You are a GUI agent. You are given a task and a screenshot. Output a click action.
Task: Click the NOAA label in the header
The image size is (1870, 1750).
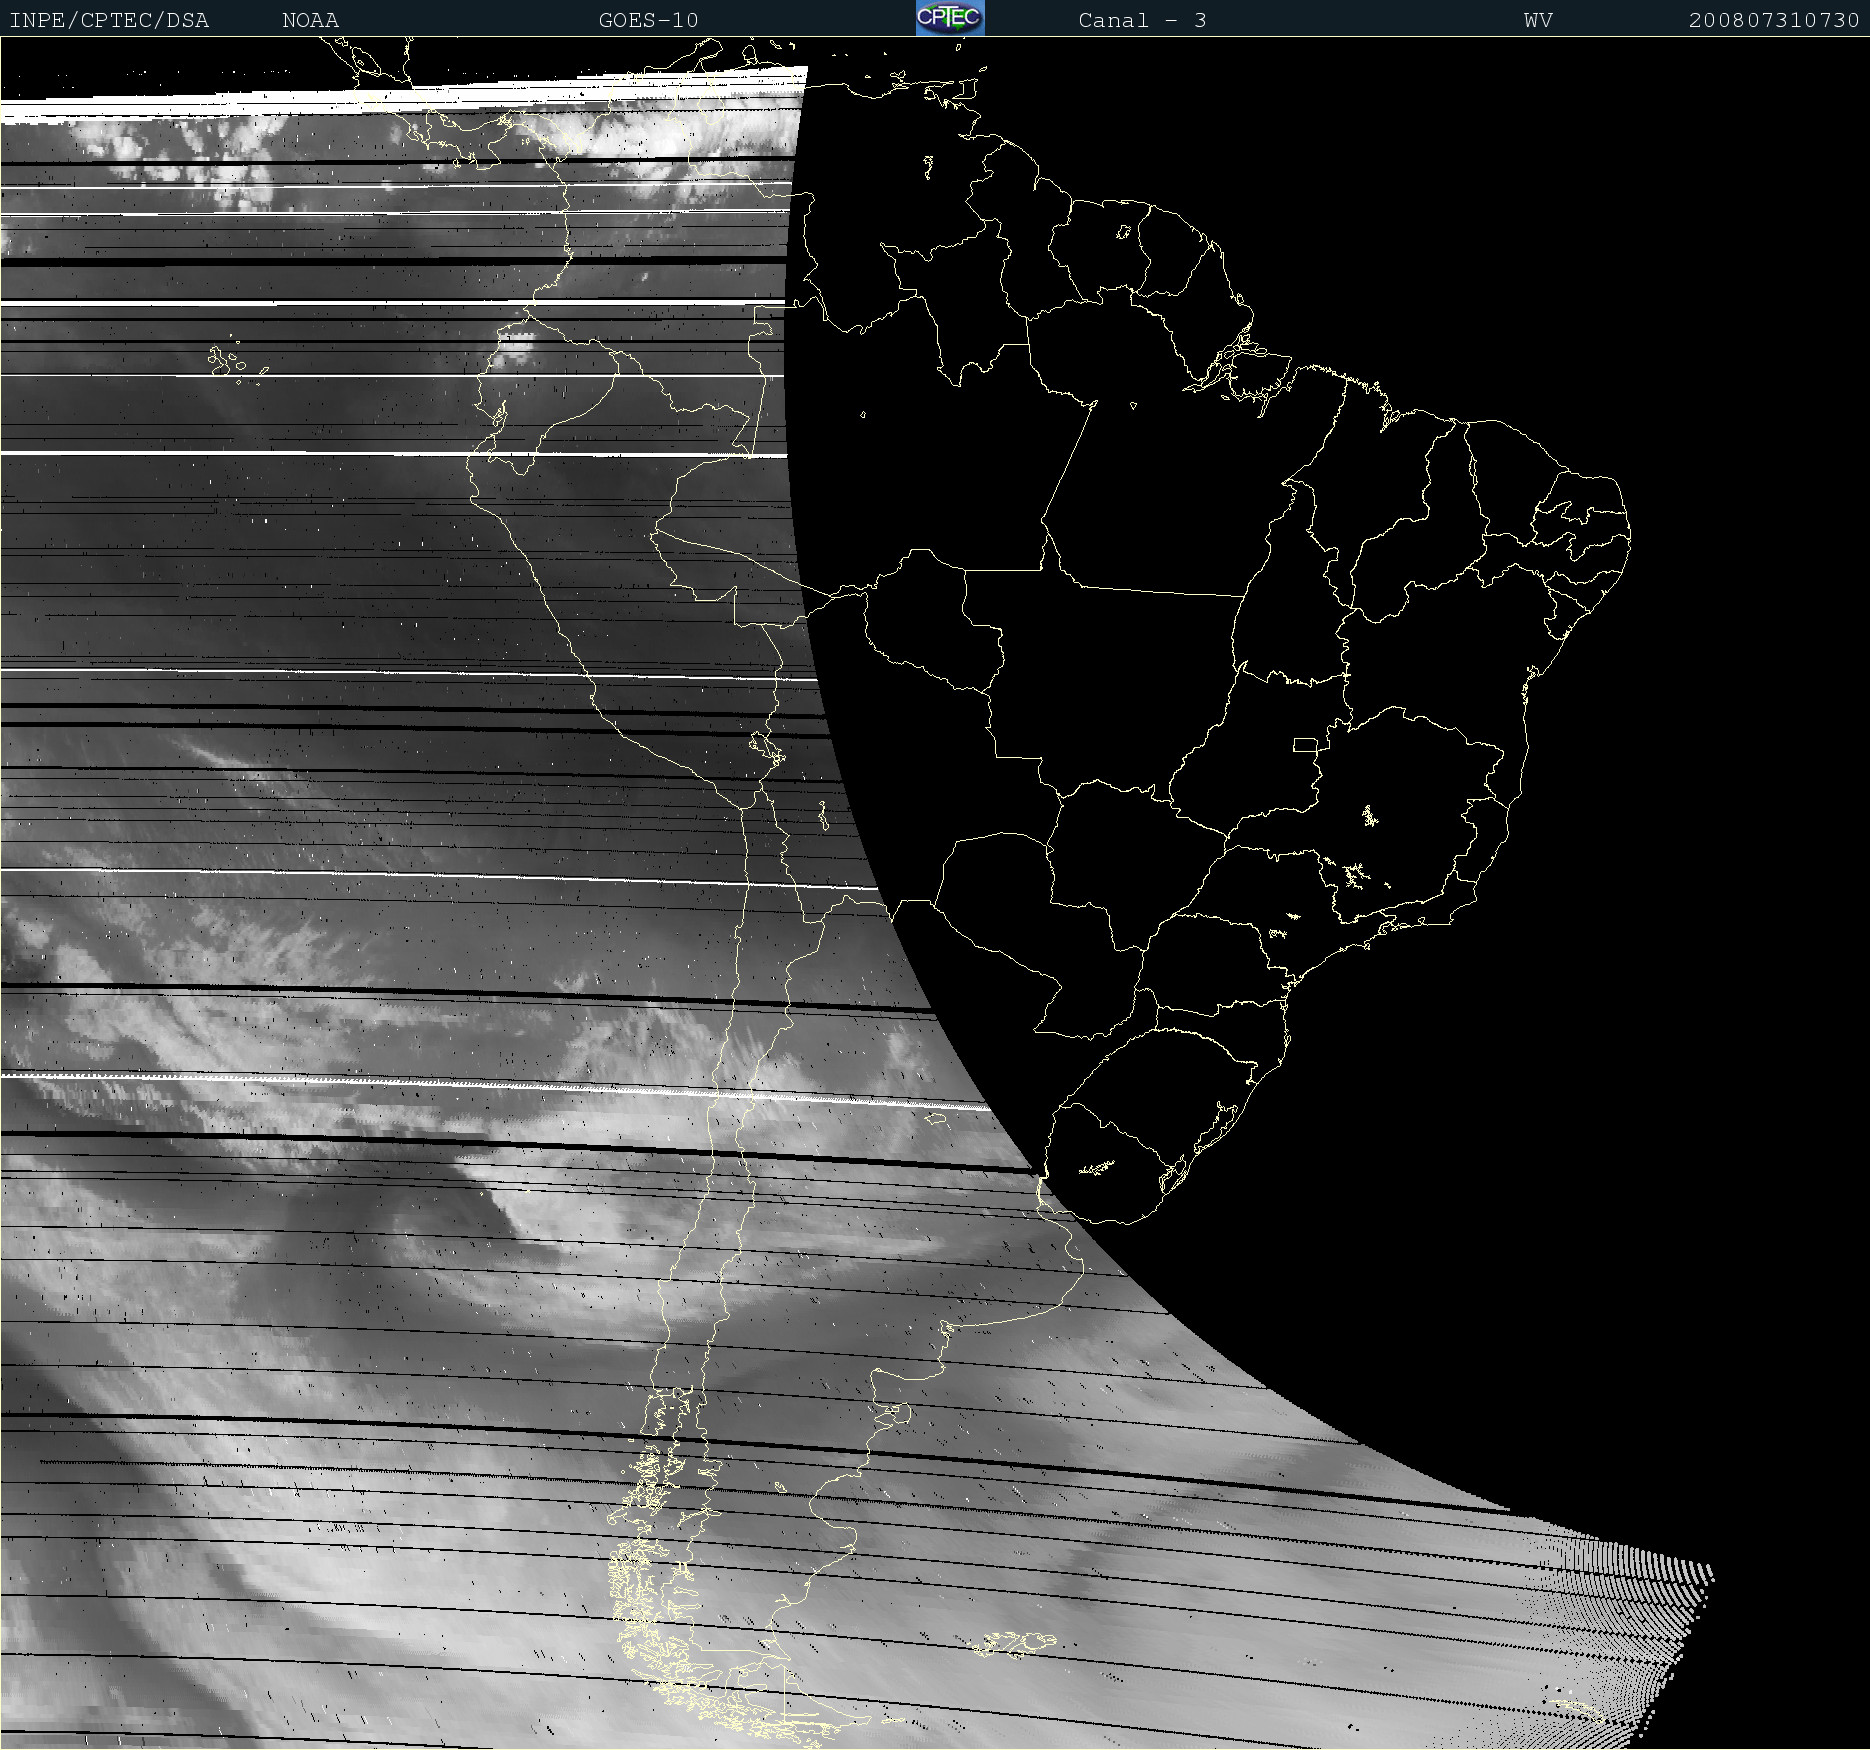coord(311,20)
